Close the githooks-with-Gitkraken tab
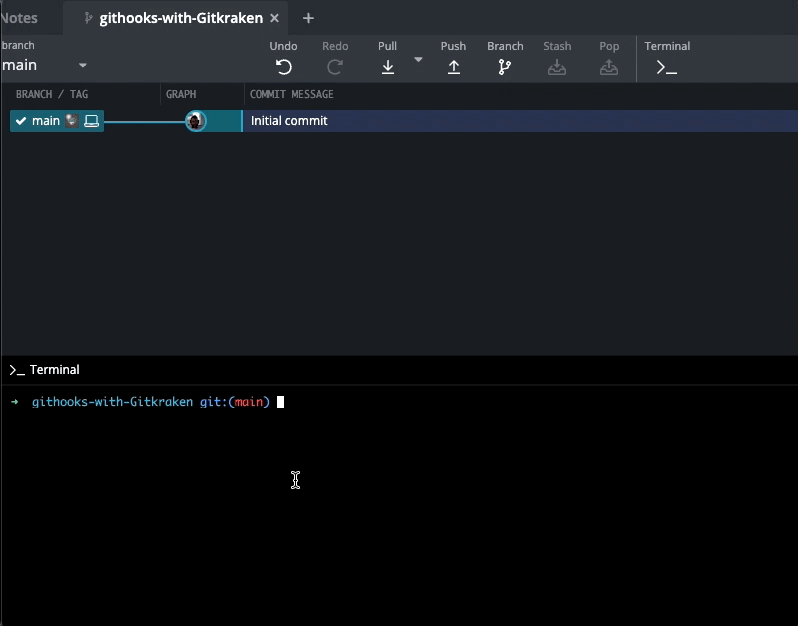The image size is (798, 626). pyautogui.click(x=274, y=18)
